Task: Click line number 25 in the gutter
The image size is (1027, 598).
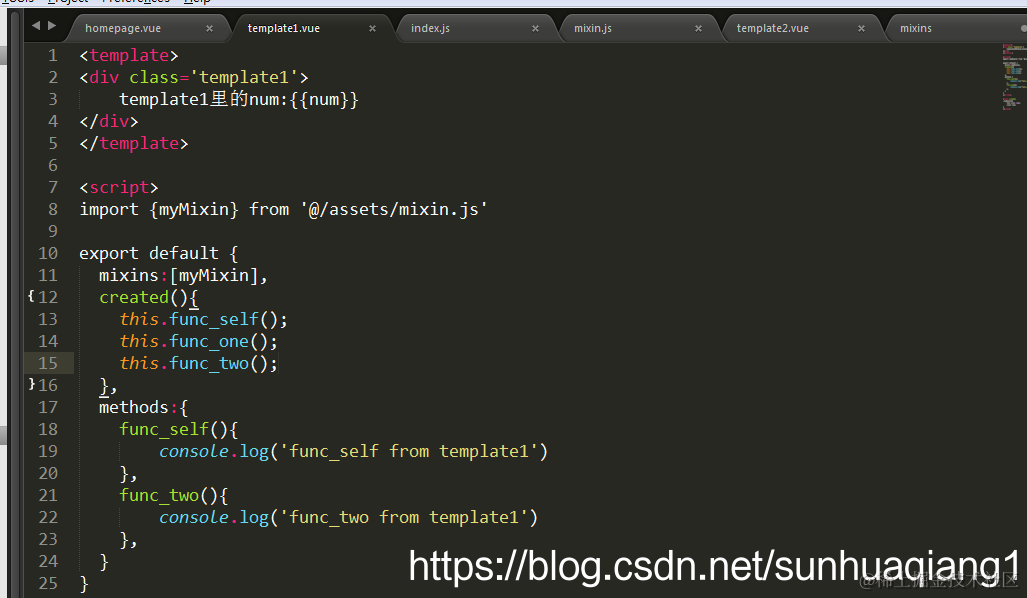Action: click(48, 584)
